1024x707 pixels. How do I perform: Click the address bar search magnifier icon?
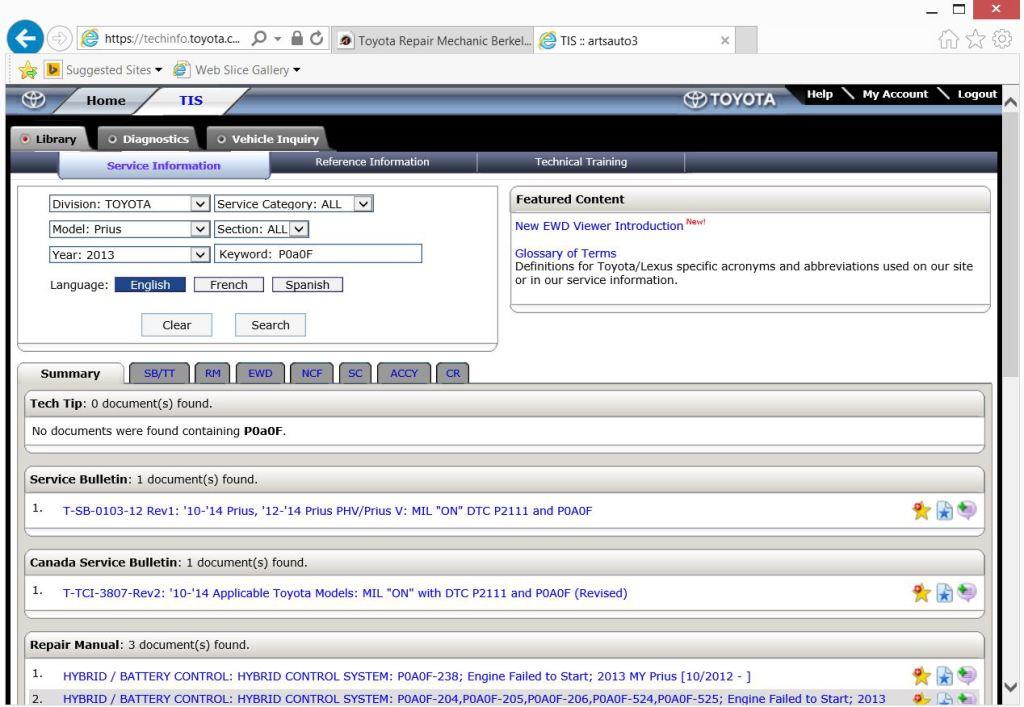click(x=259, y=39)
